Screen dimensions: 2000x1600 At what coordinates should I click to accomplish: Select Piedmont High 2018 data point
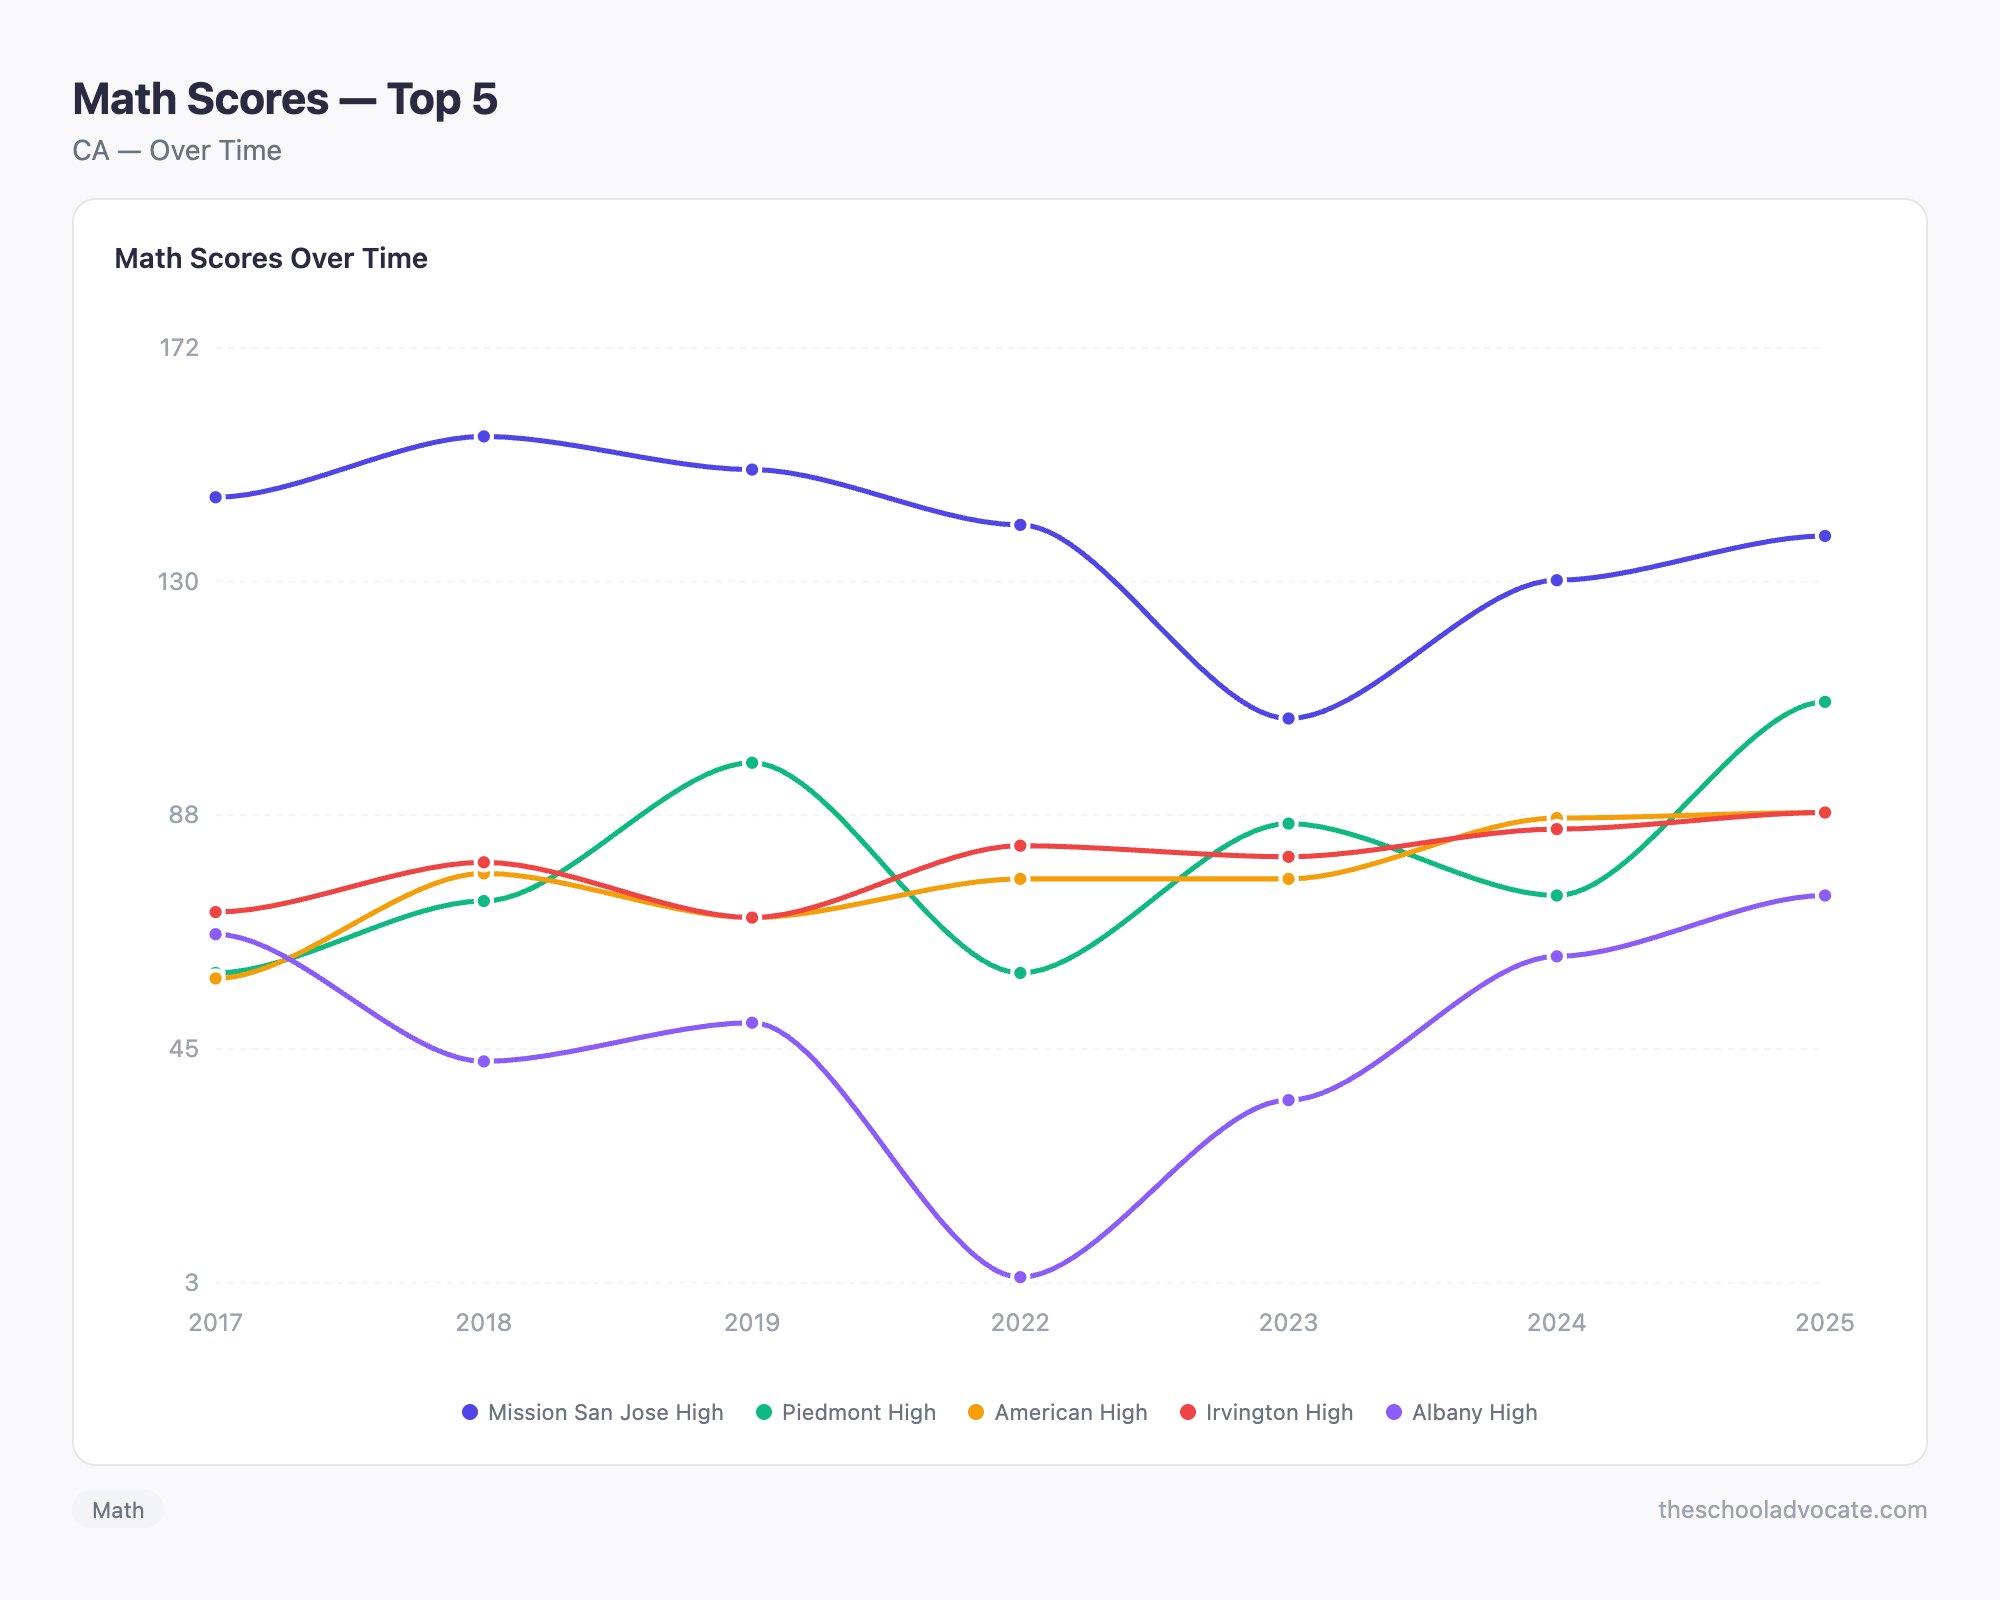pos(484,901)
